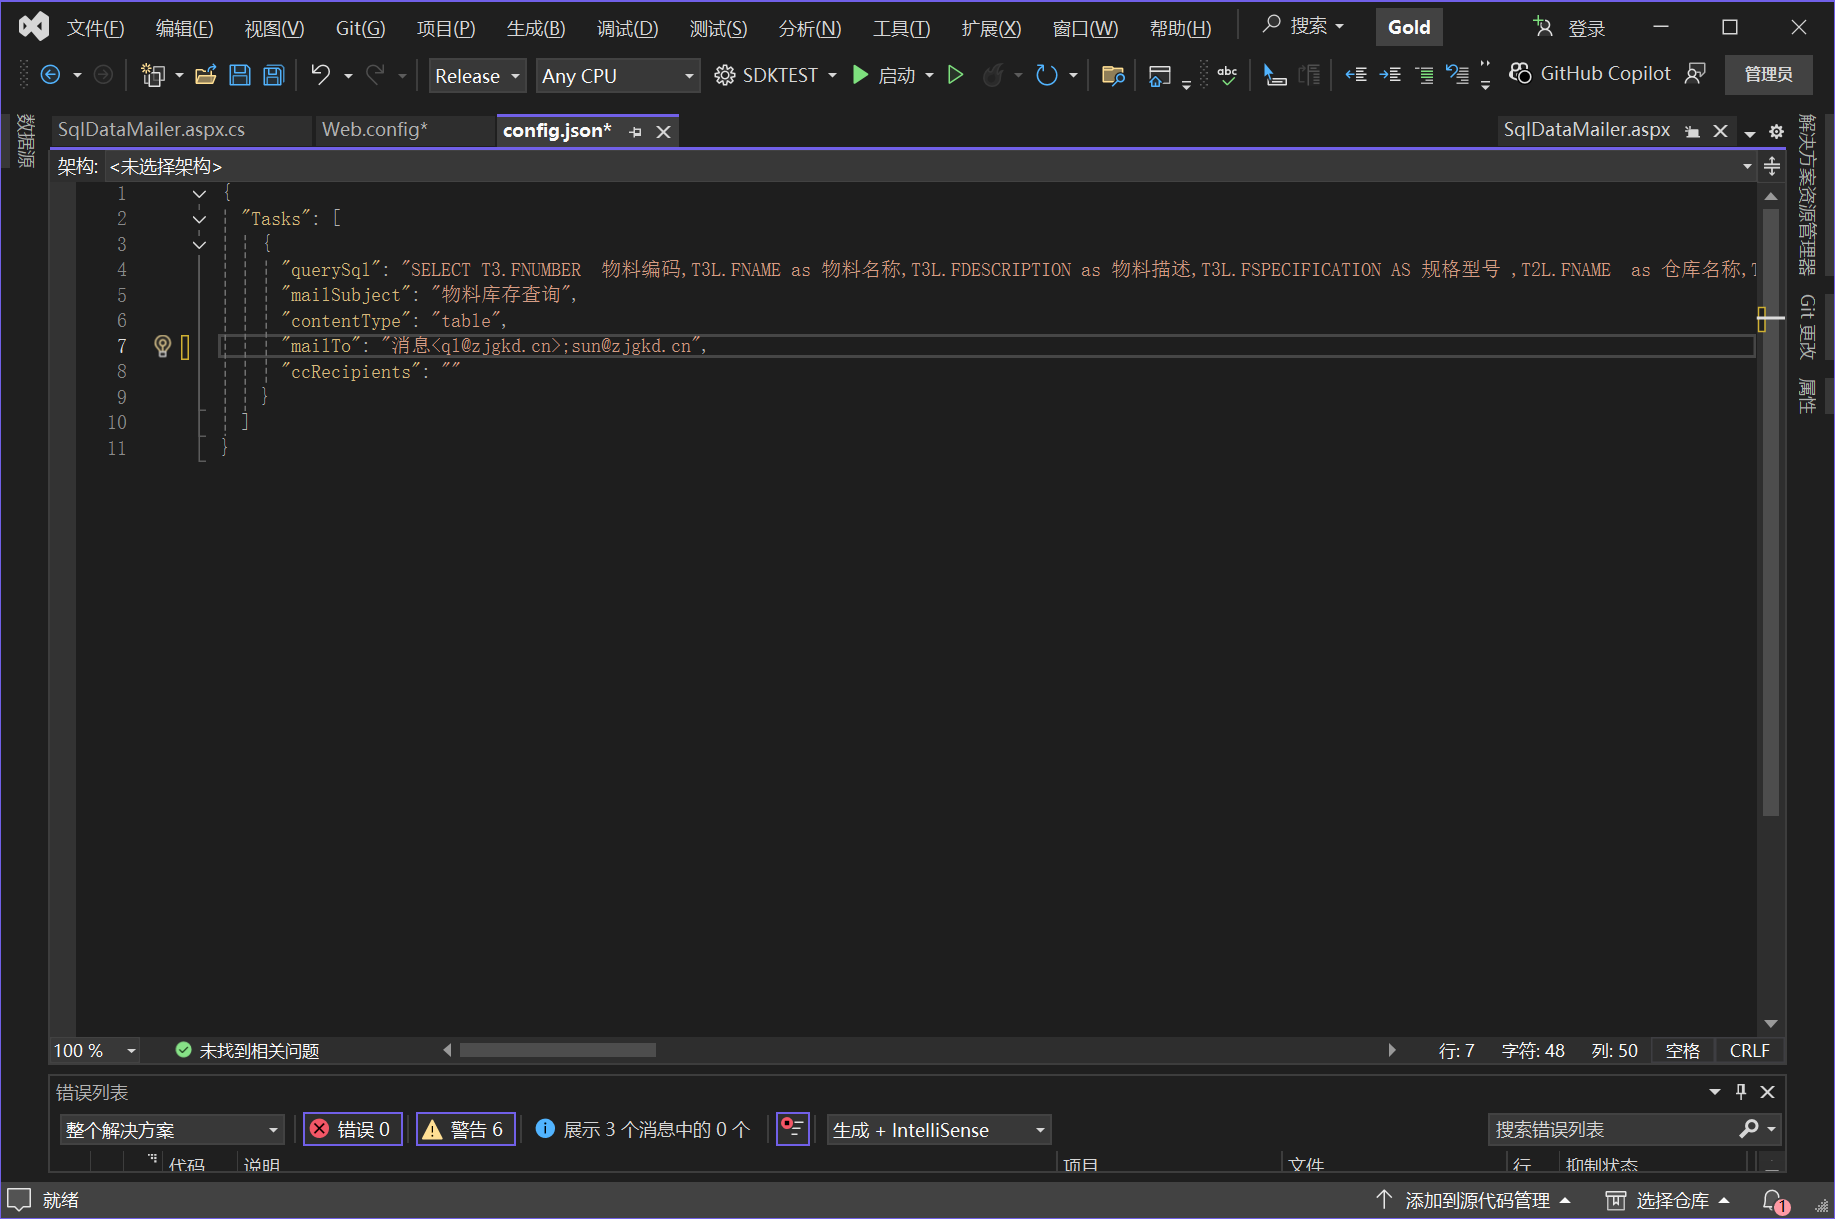This screenshot has height=1219, width=1835.
Task: Click the lightbulb quick actions icon
Action: coord(162,346)
